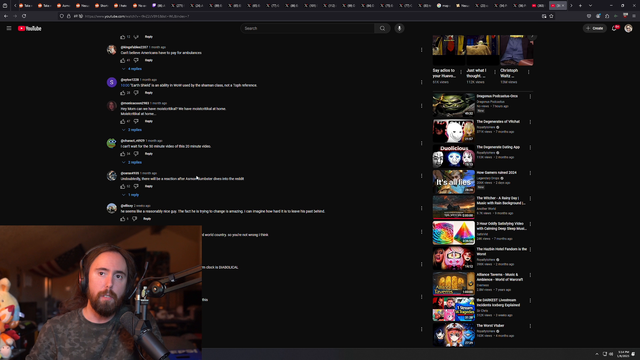Image resolution: width=640 pixels, height=360 pixels.
Task: Click the Create button
Action: [x=595, y=28]
